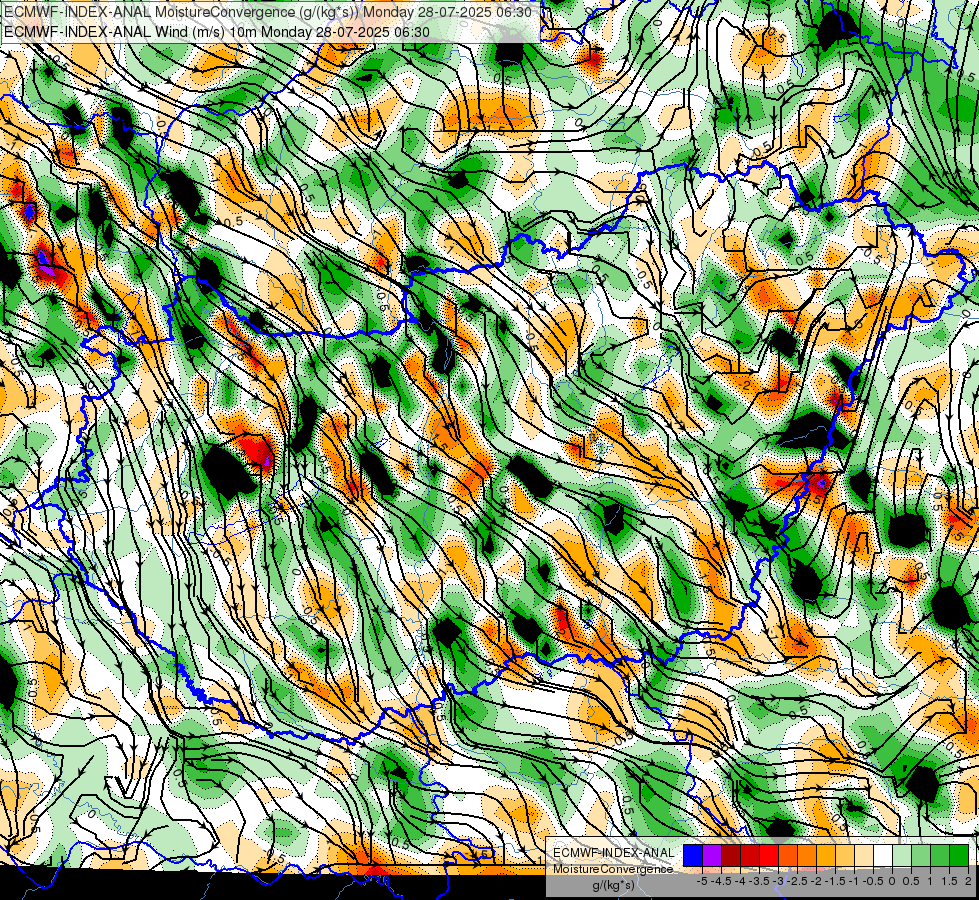Click the '-4' tick label in legend
Screen dimensions: 979x900
tap(740, 881)
